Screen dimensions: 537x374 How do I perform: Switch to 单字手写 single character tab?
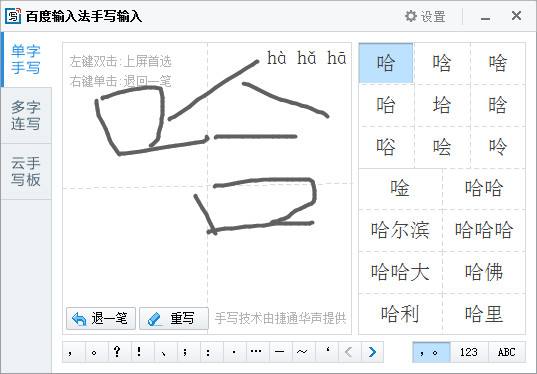click(x=26, y=60)
